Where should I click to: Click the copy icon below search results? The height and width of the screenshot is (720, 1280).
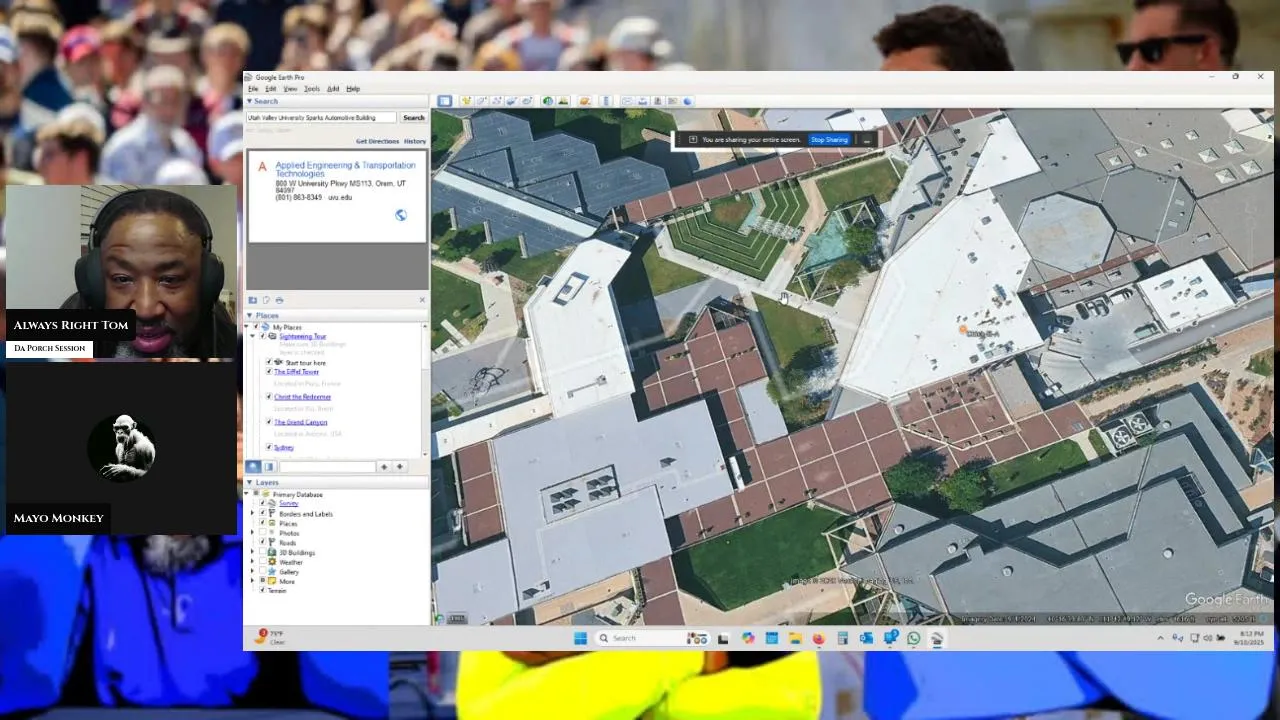266,300
